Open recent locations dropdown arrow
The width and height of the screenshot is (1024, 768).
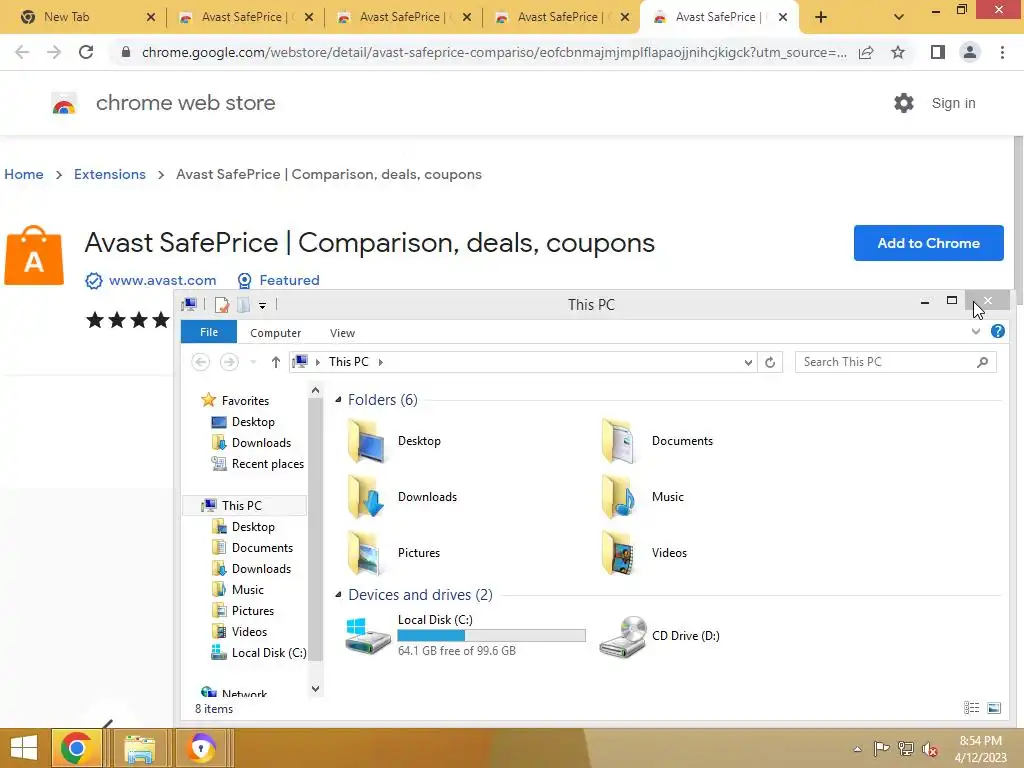coord(253,362)
